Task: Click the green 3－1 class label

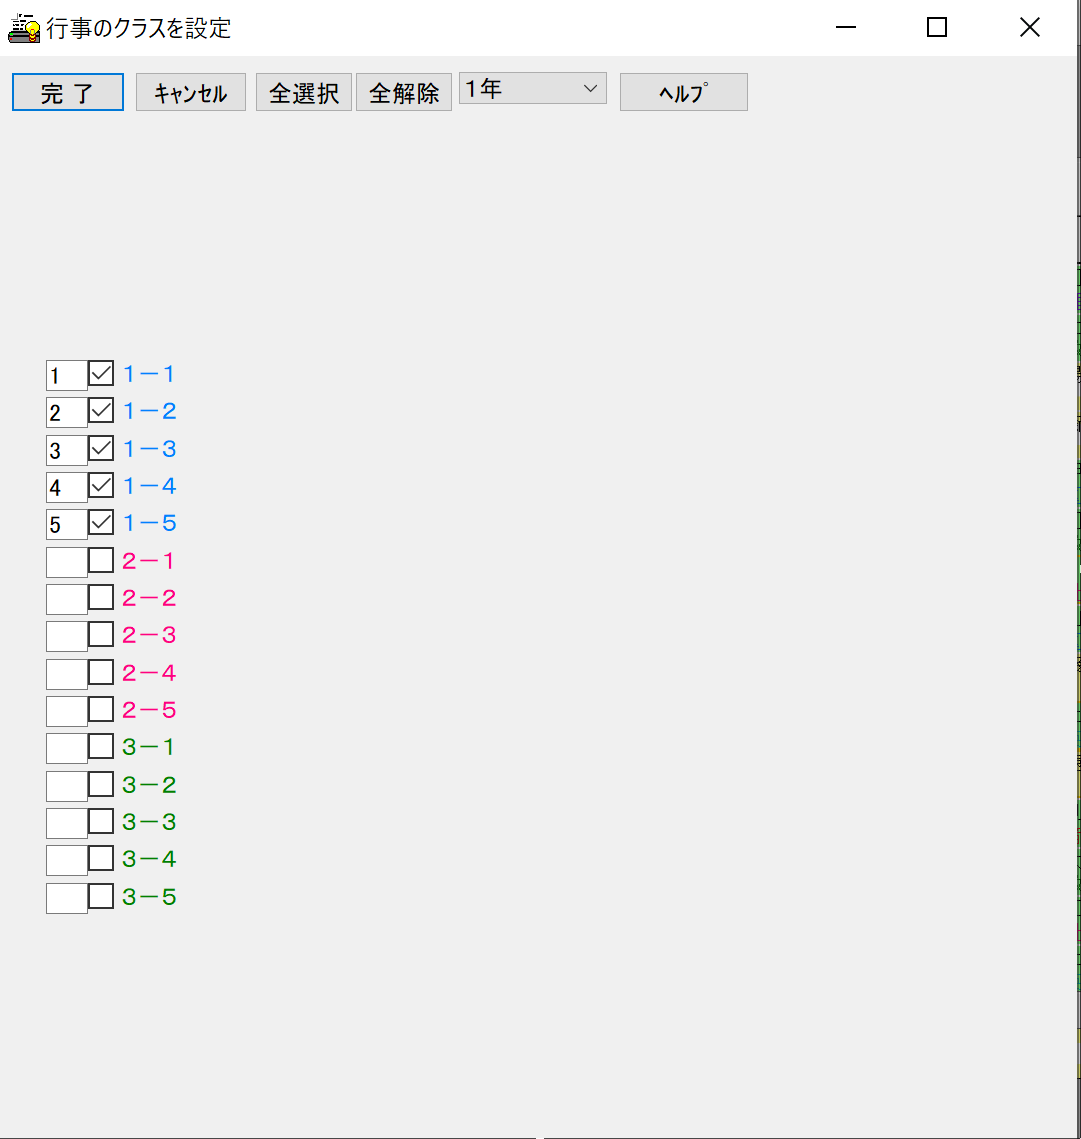Action: pyautogui.click(x=149, y=747)
